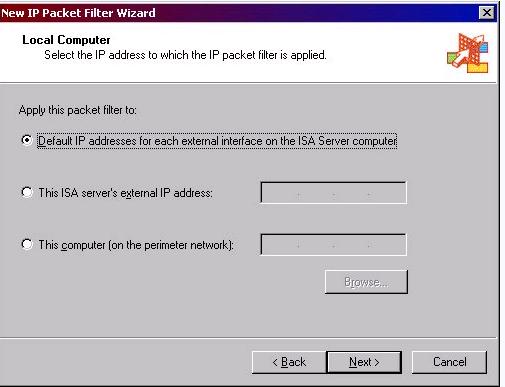505x387 pixels.
Task: Click the 'New IP Packet Filter Wizard' title bar
Action: (x=233, y=13)
